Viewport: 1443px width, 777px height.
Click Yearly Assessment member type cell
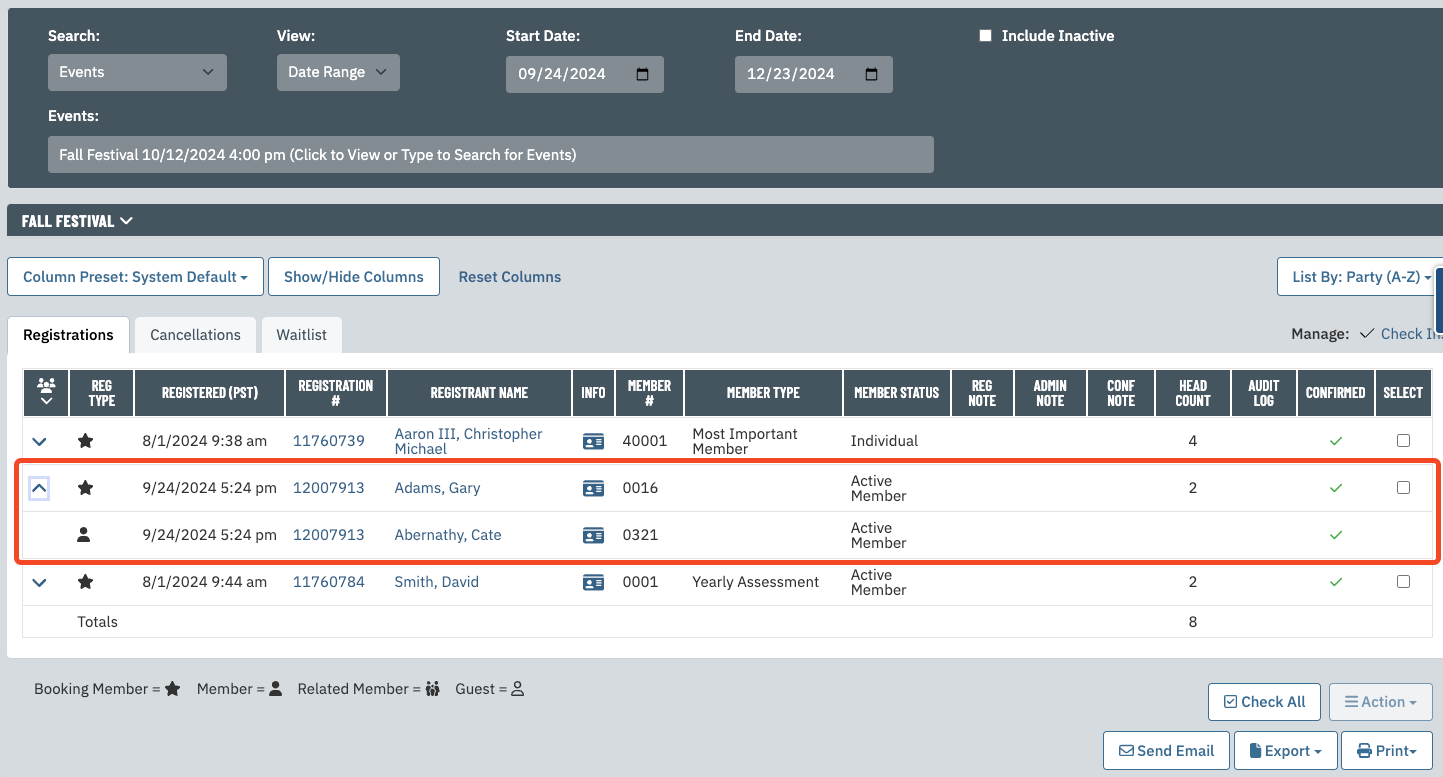[756, 582]
